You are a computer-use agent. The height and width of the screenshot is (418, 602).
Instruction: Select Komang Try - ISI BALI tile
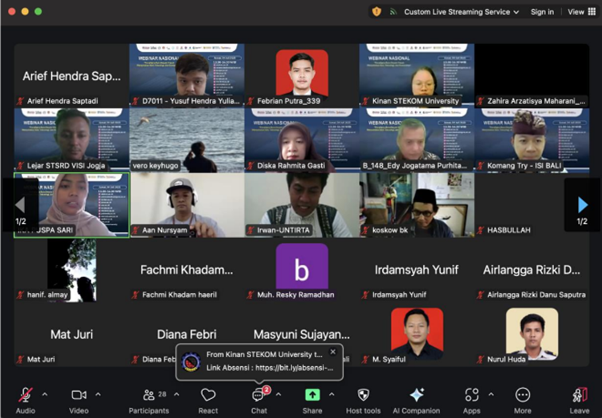pos(532,140)
